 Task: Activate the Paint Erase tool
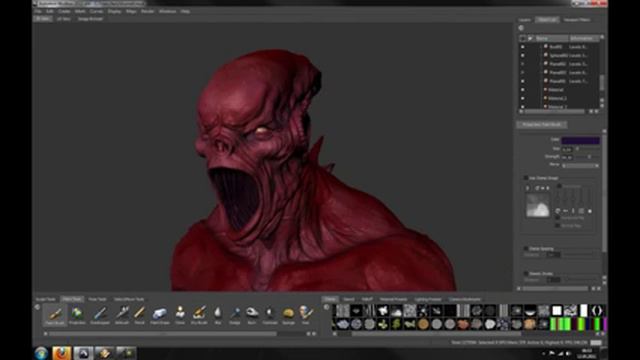tap(160, 315)
